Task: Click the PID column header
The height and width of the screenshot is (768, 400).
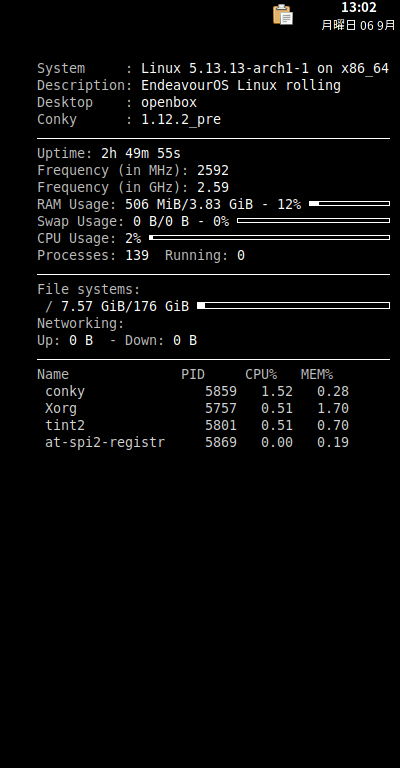Action: (193, 375)
